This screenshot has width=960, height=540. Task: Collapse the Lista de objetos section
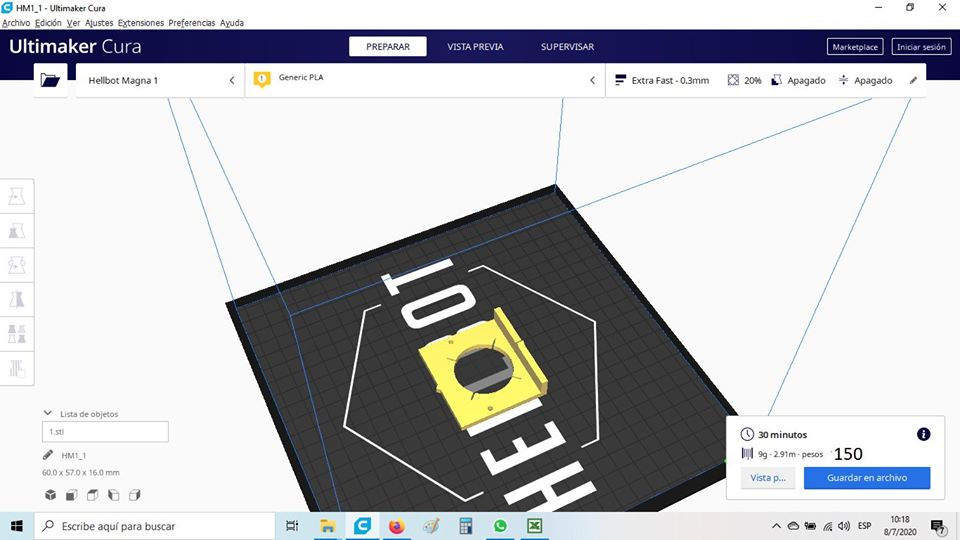coord(48,413)
